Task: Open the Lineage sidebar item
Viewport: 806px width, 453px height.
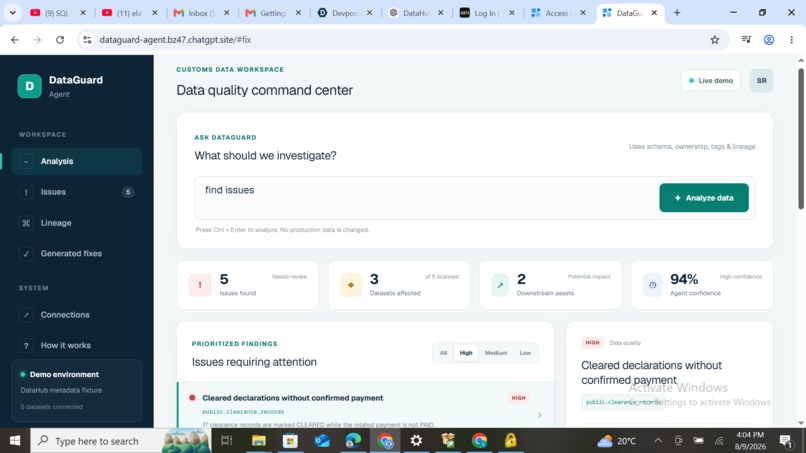Action: (x=77, y=223)
